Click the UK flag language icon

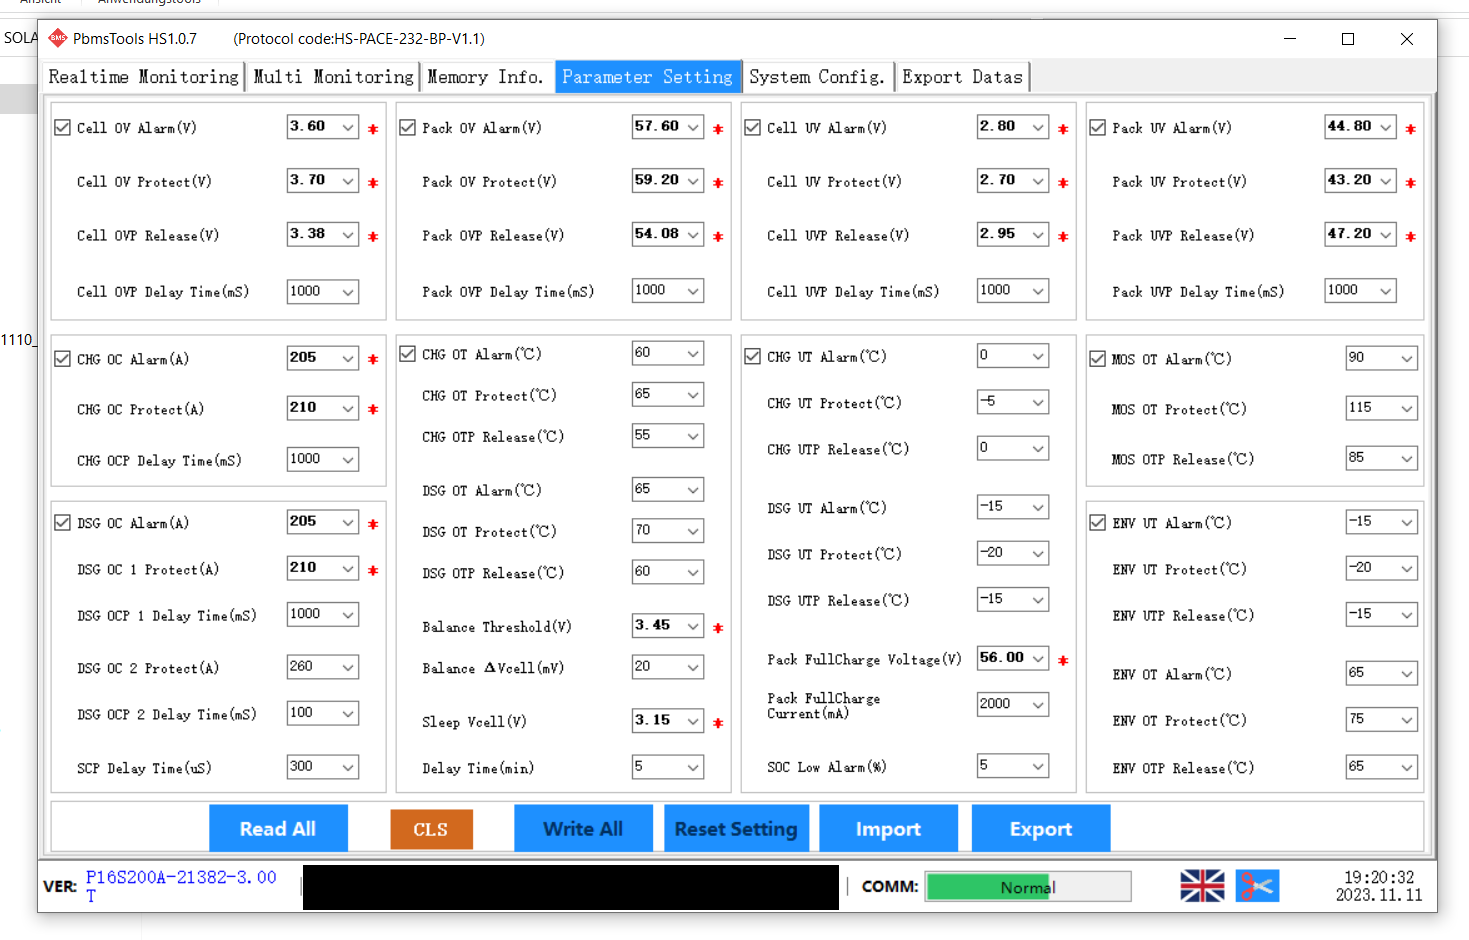tap(1201, 886)
